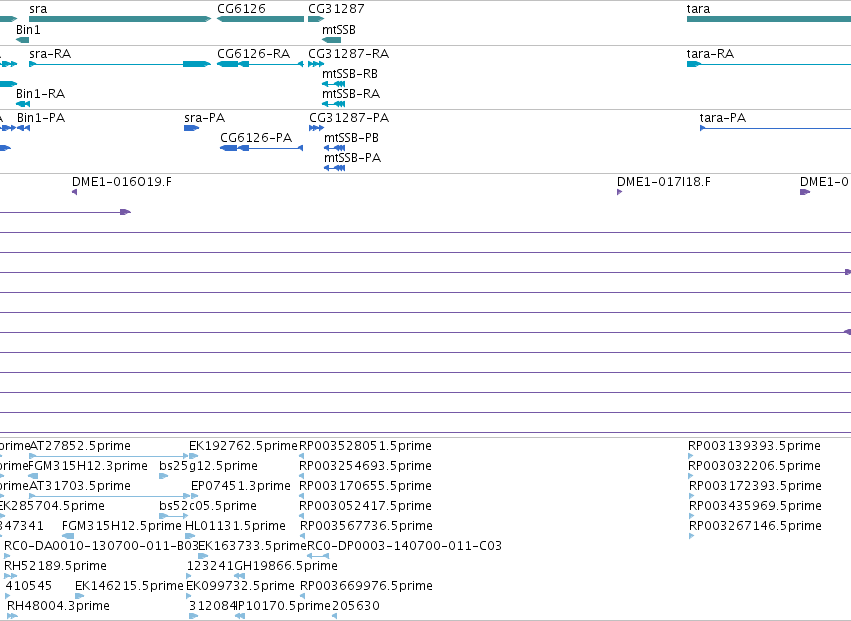The width and height of the screenshot is (851, 621).
Task: Select the CG31287-RA transcript label
Action: click(348, 54)
